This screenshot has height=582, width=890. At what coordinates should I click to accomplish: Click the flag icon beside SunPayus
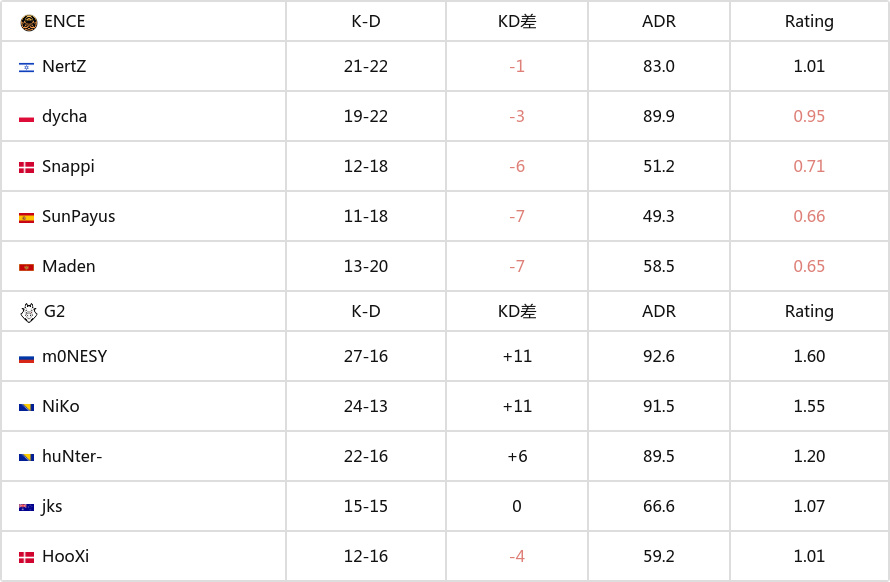pyautogui.click(x=26, y=217)
